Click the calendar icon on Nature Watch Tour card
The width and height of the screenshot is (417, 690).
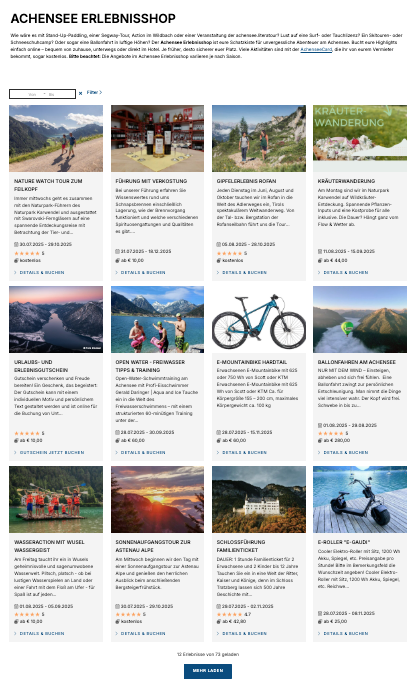[16, 244]
